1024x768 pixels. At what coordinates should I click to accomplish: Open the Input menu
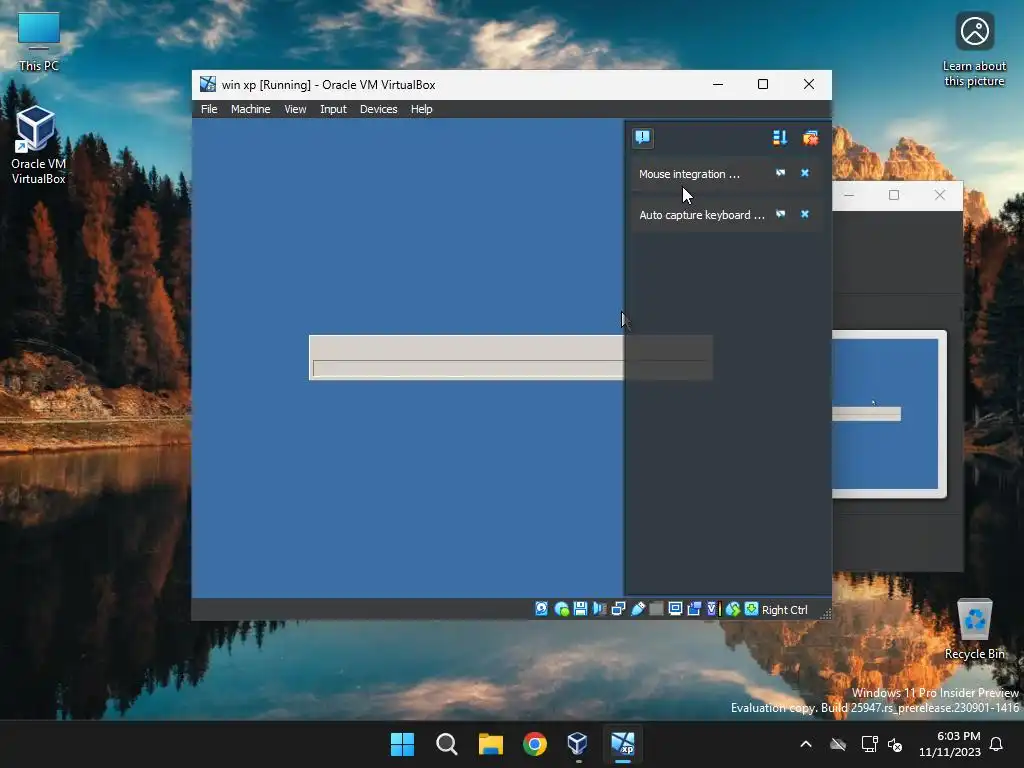(333, 109)
